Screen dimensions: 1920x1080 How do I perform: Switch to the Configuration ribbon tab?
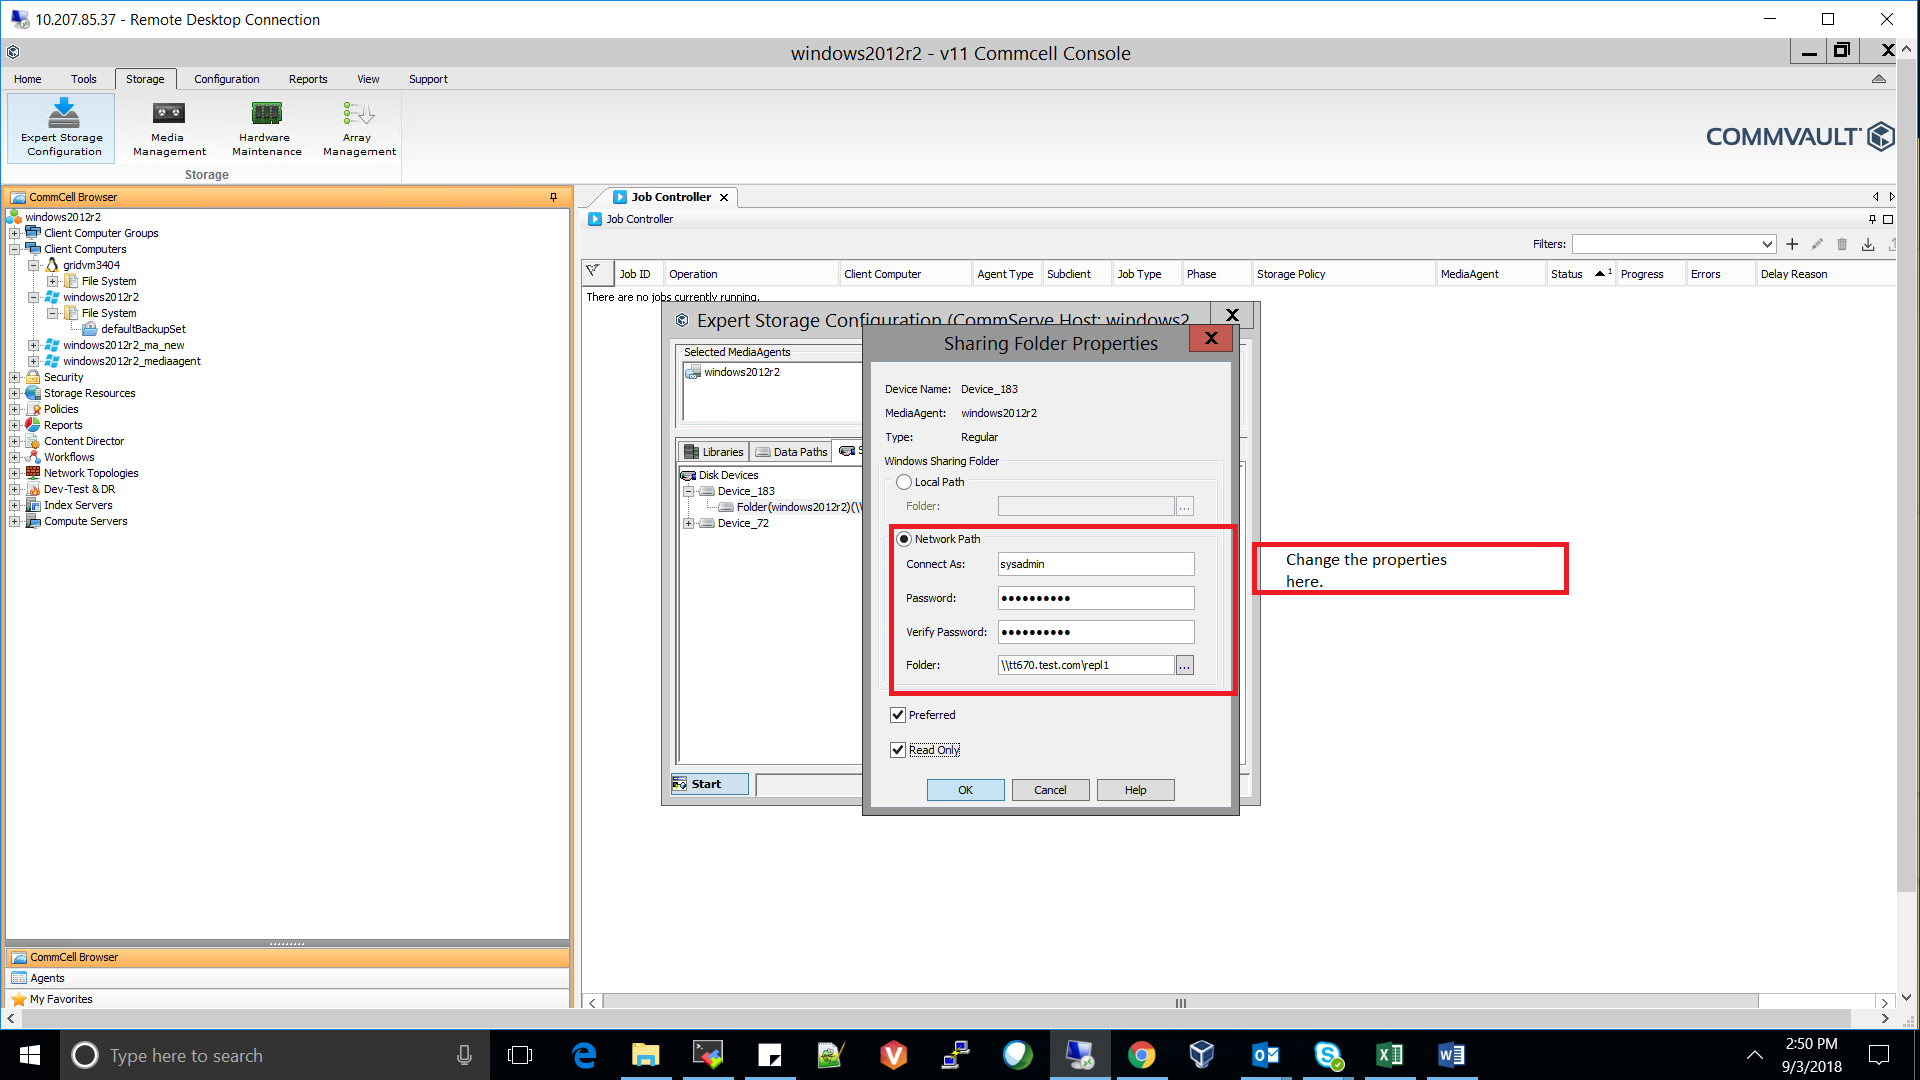227,79
